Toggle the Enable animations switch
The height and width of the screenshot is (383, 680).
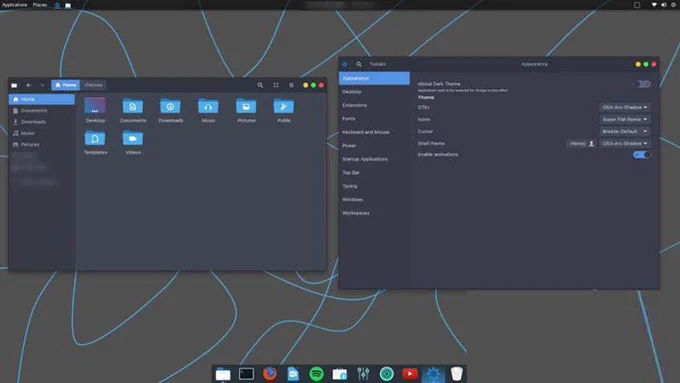[642, 154]
